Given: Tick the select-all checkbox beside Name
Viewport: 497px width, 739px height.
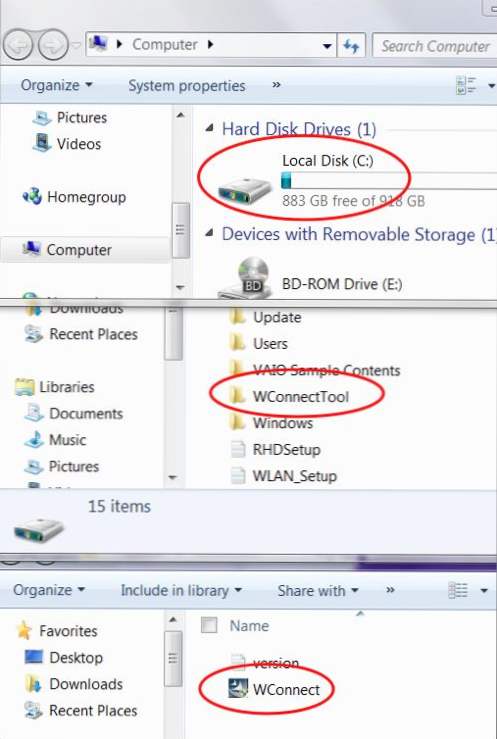Looking at the screenshot, I should [209, 625].
